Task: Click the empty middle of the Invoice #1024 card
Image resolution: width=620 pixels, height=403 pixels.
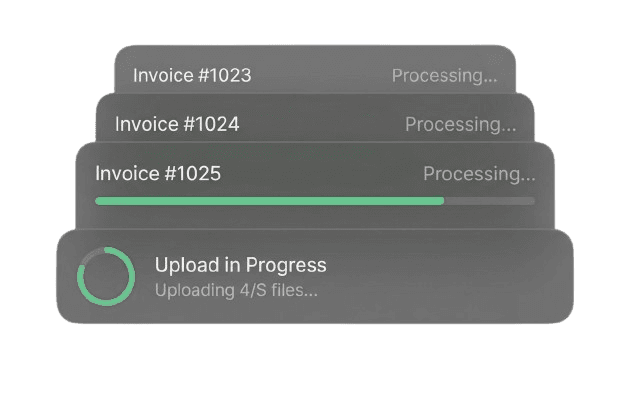Action: click(320, 125)
